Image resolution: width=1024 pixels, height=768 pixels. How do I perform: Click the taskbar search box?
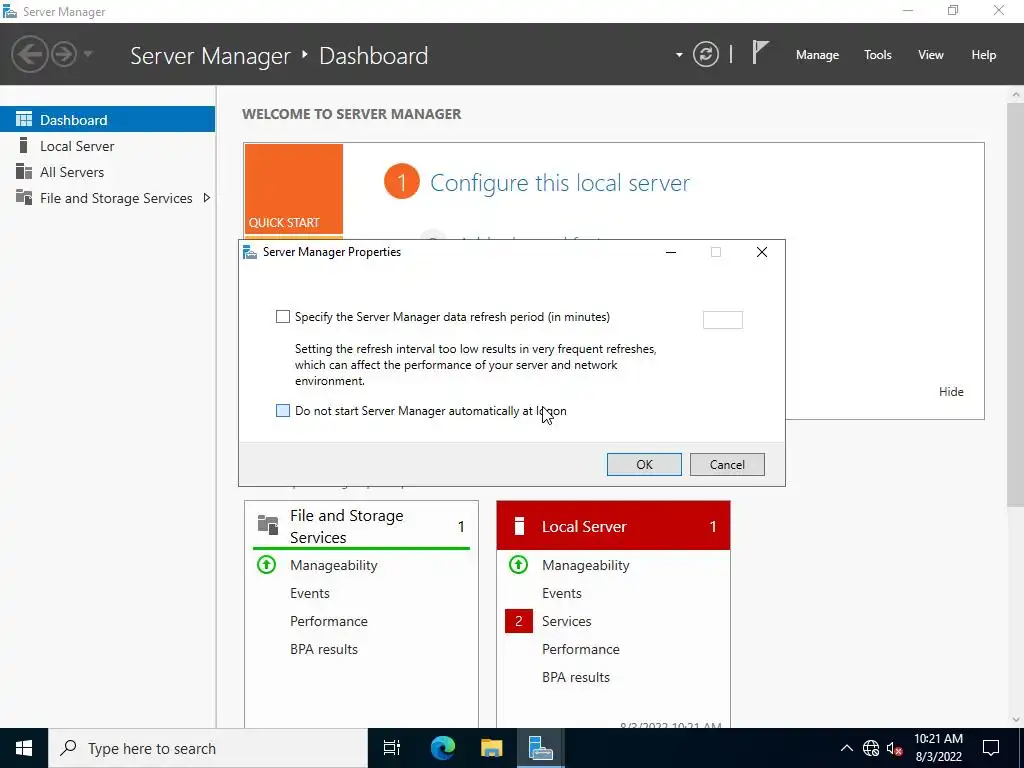(x=208, y=748)
